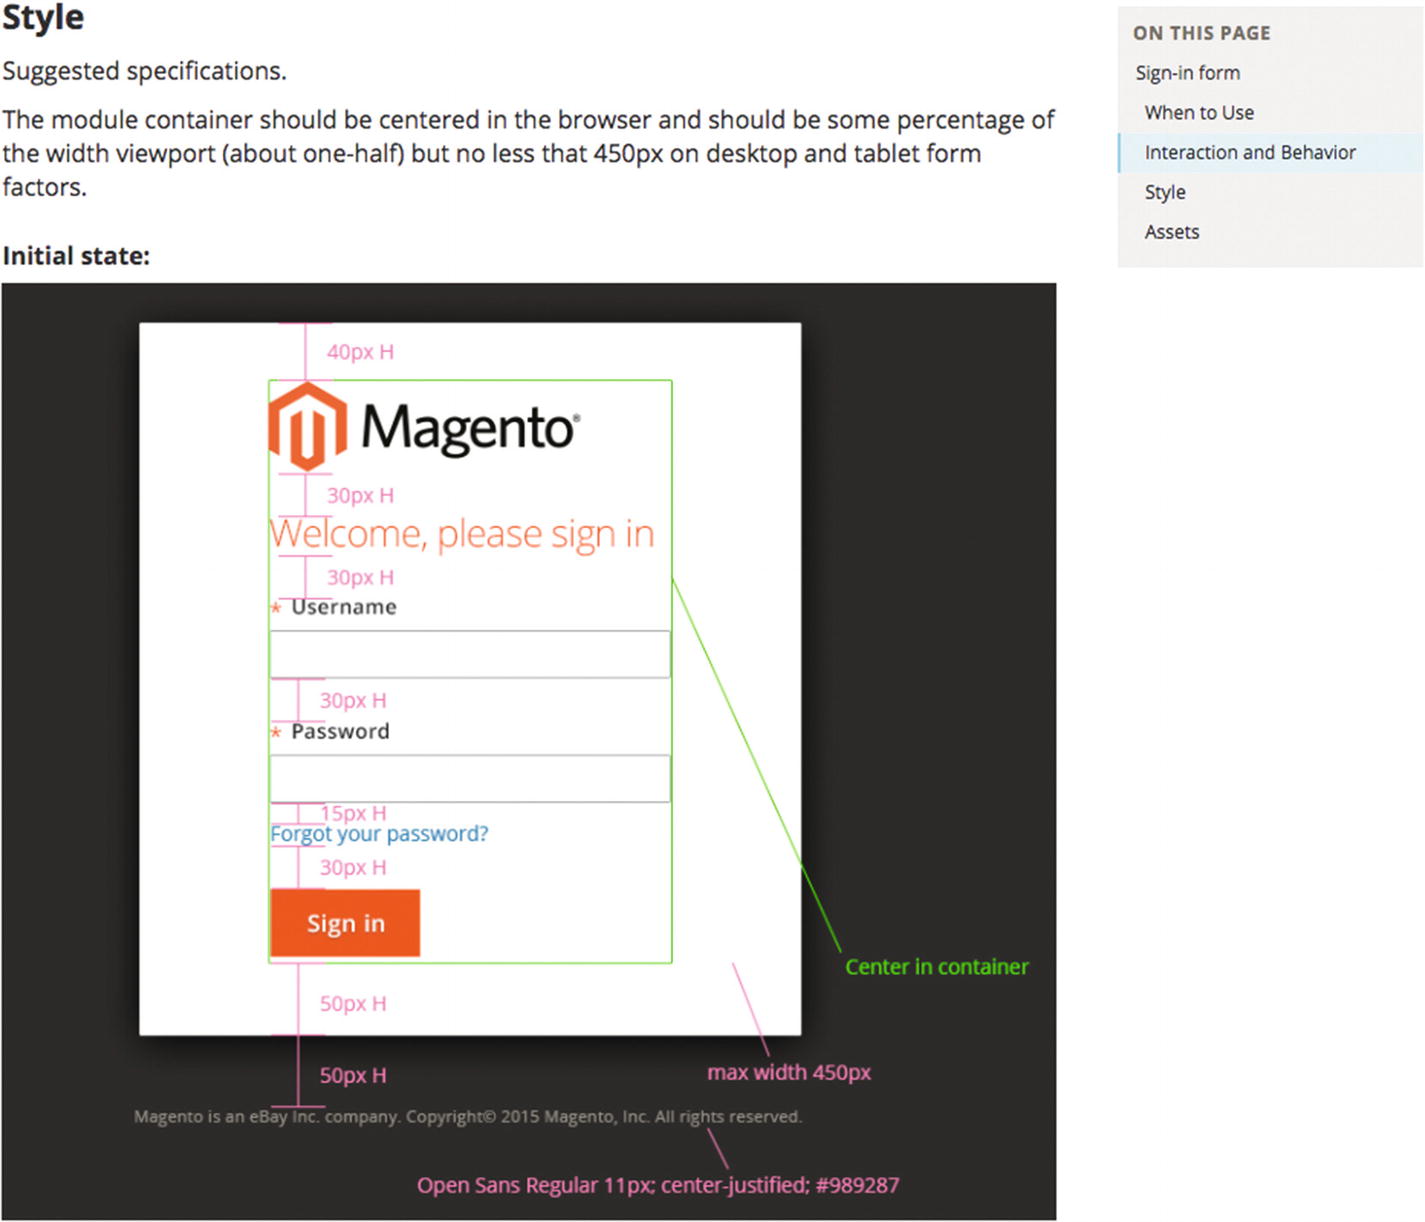Click the 'Center in container' annotation label
This screenshot has height=1222, width=1425.
point(937,967)
